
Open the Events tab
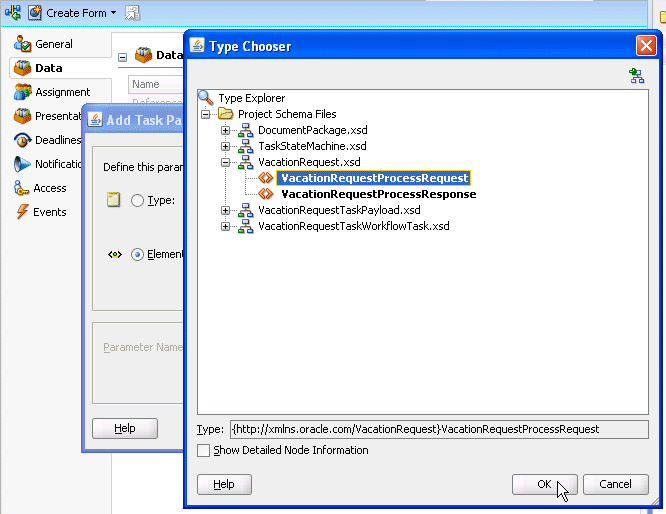(x=41, y=212)
